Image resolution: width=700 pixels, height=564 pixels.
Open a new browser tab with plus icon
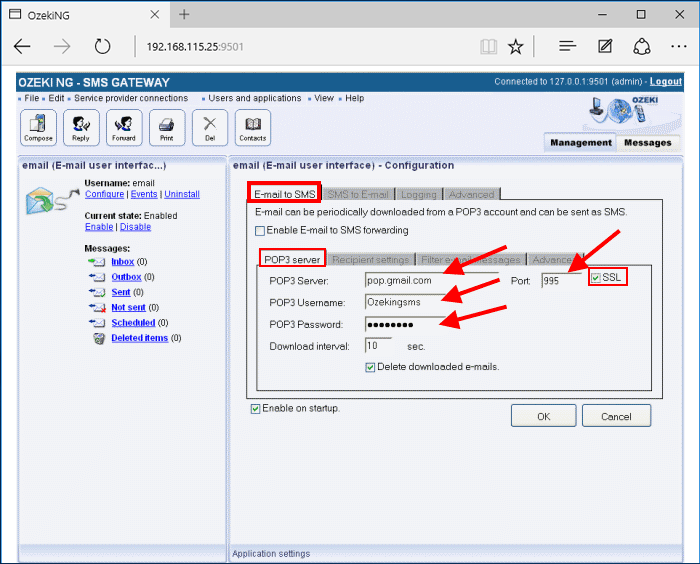coord(184,14)
